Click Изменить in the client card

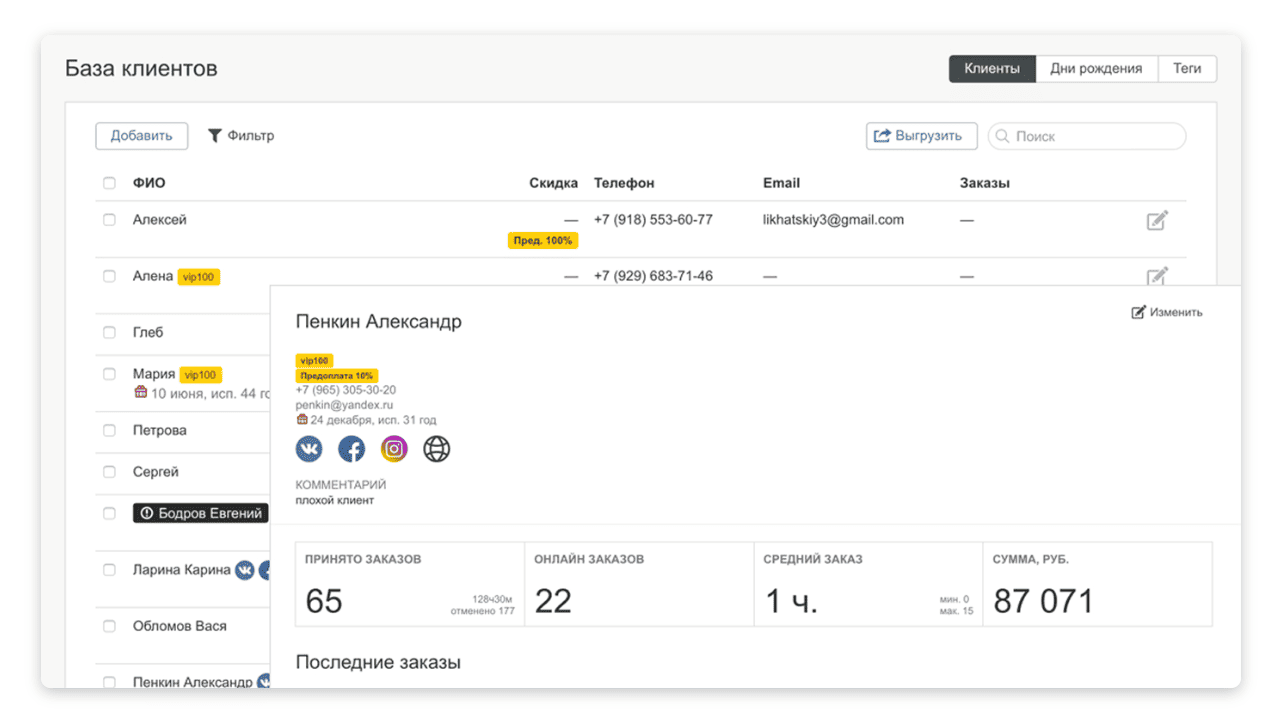pos(1167,313)
